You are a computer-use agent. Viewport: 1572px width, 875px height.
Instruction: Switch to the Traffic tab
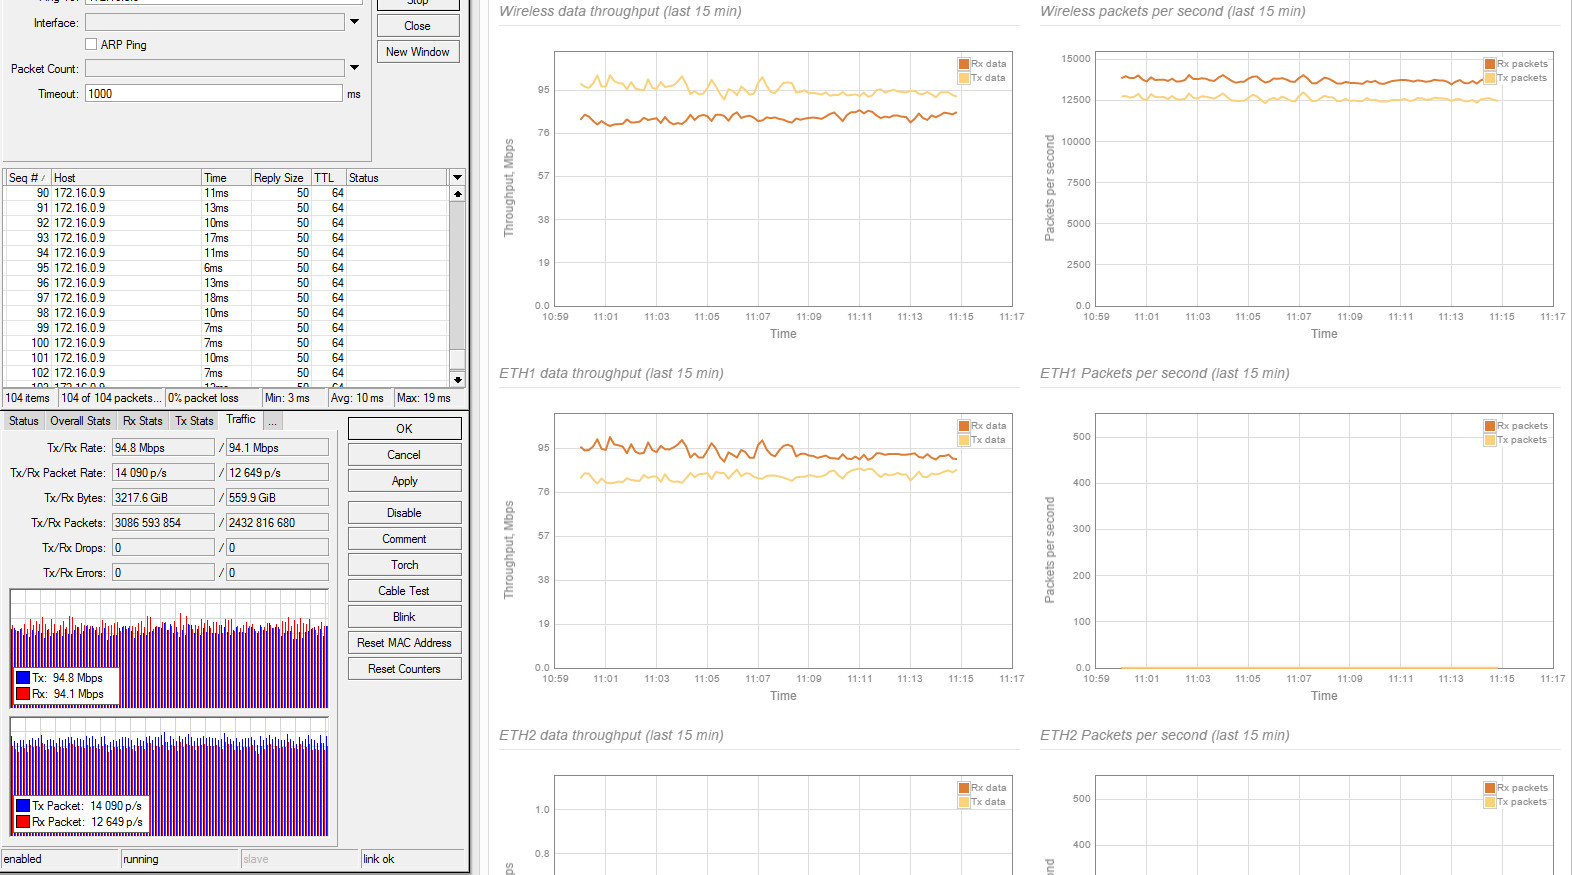(241, 419)
